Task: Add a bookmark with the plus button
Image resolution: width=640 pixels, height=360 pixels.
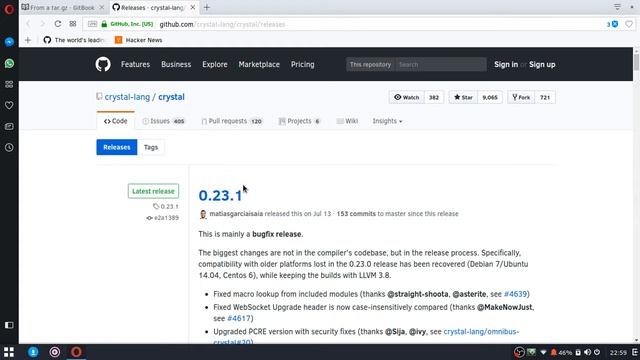Action: click(28, 40)
